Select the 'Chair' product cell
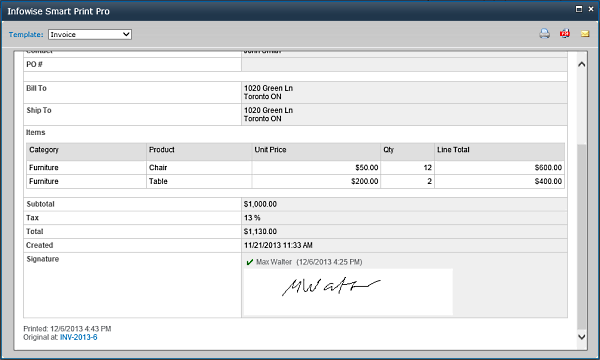The image size is (600, 360). click(199, 168)
